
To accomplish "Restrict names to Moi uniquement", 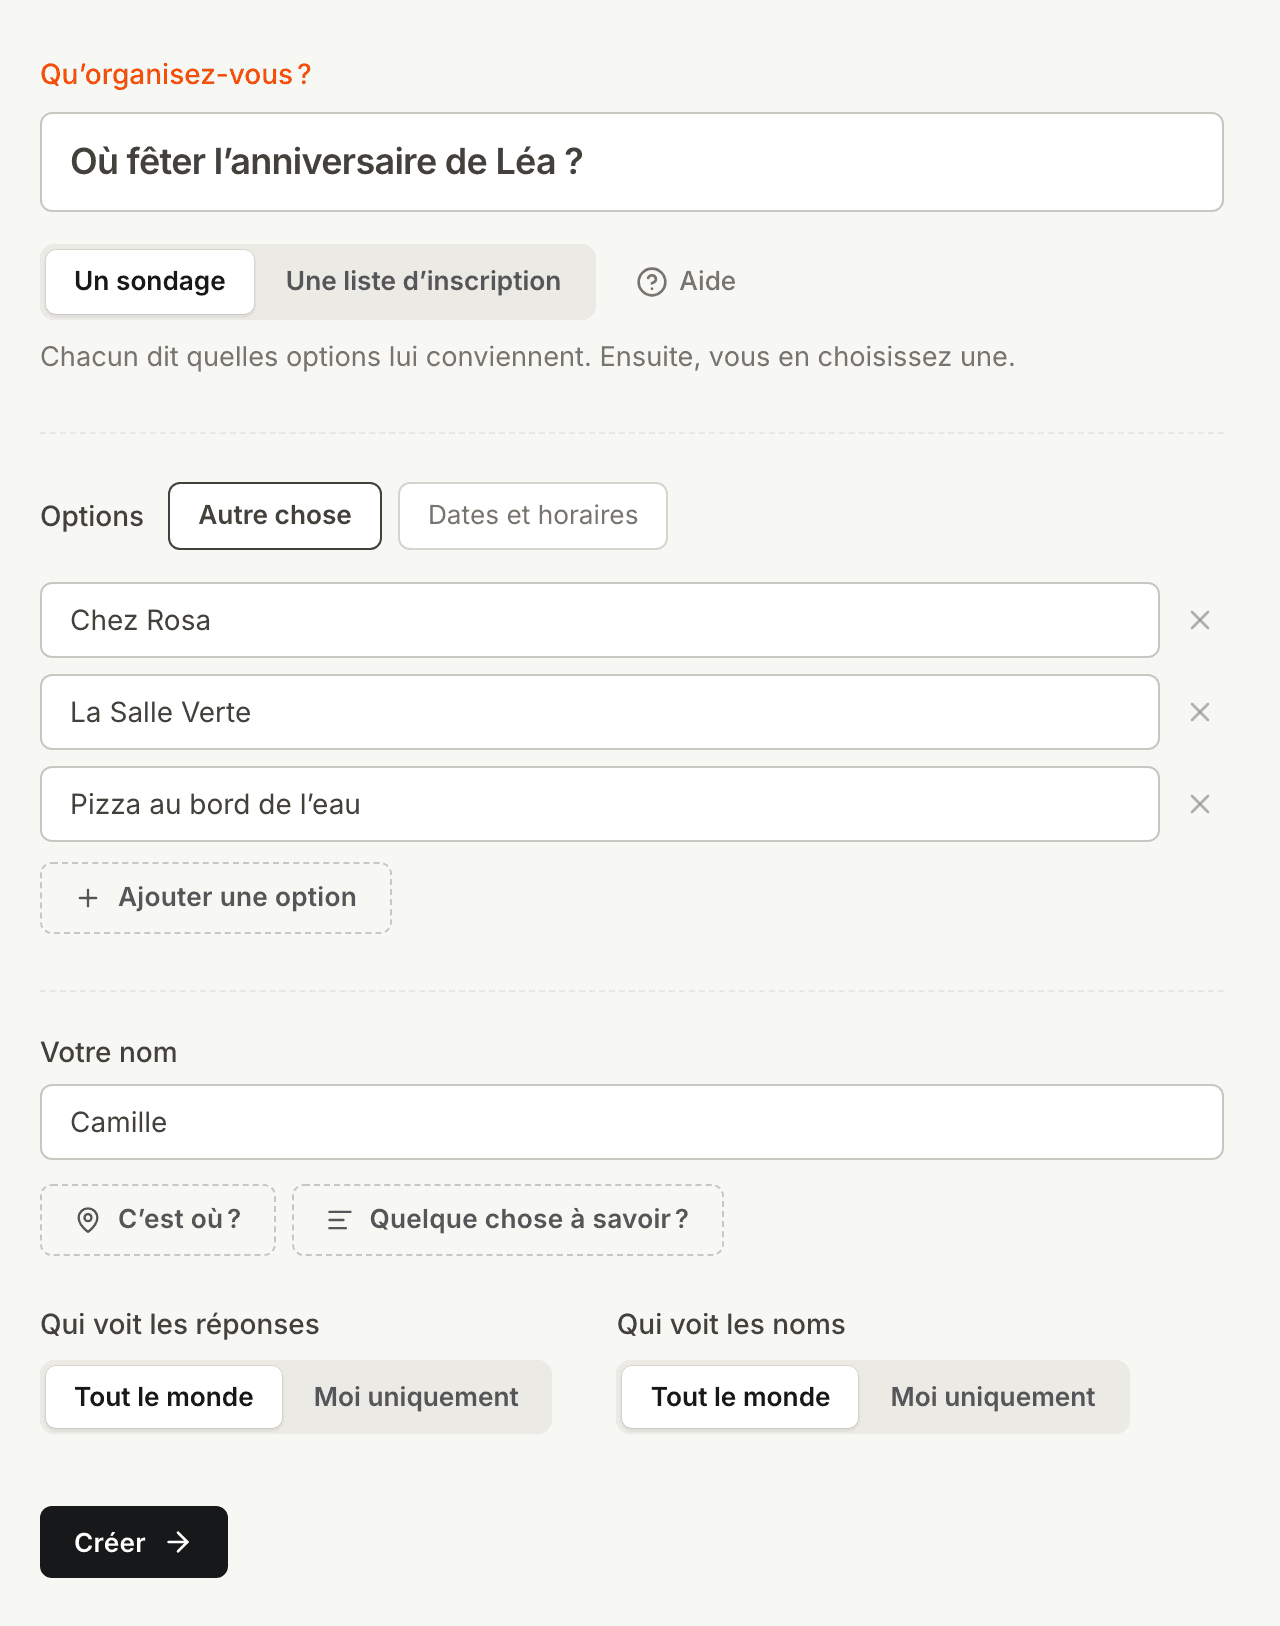I will coord(993,1397).
